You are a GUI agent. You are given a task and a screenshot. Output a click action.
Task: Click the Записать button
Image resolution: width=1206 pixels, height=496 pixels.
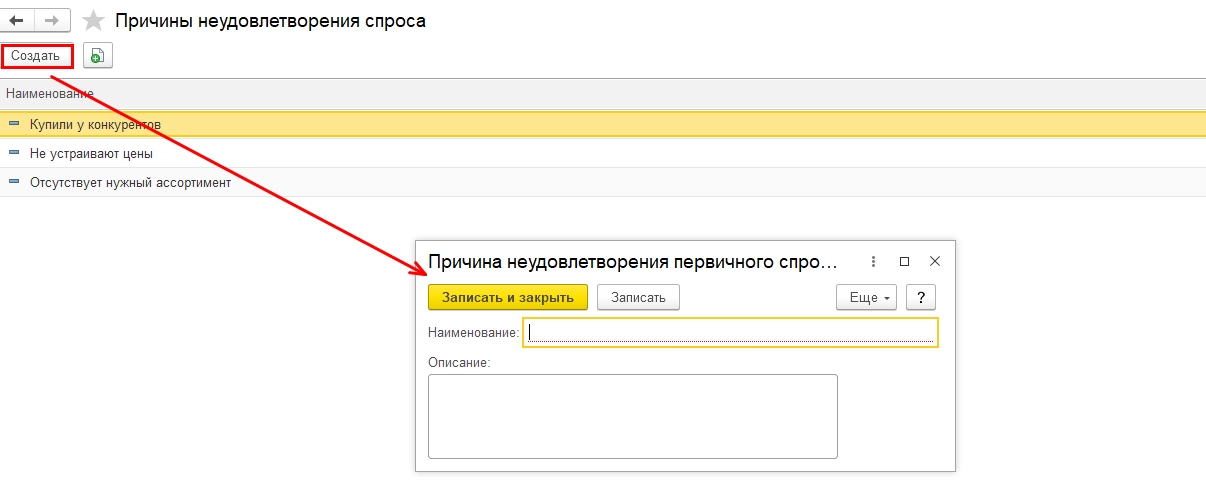pos(638,297)
